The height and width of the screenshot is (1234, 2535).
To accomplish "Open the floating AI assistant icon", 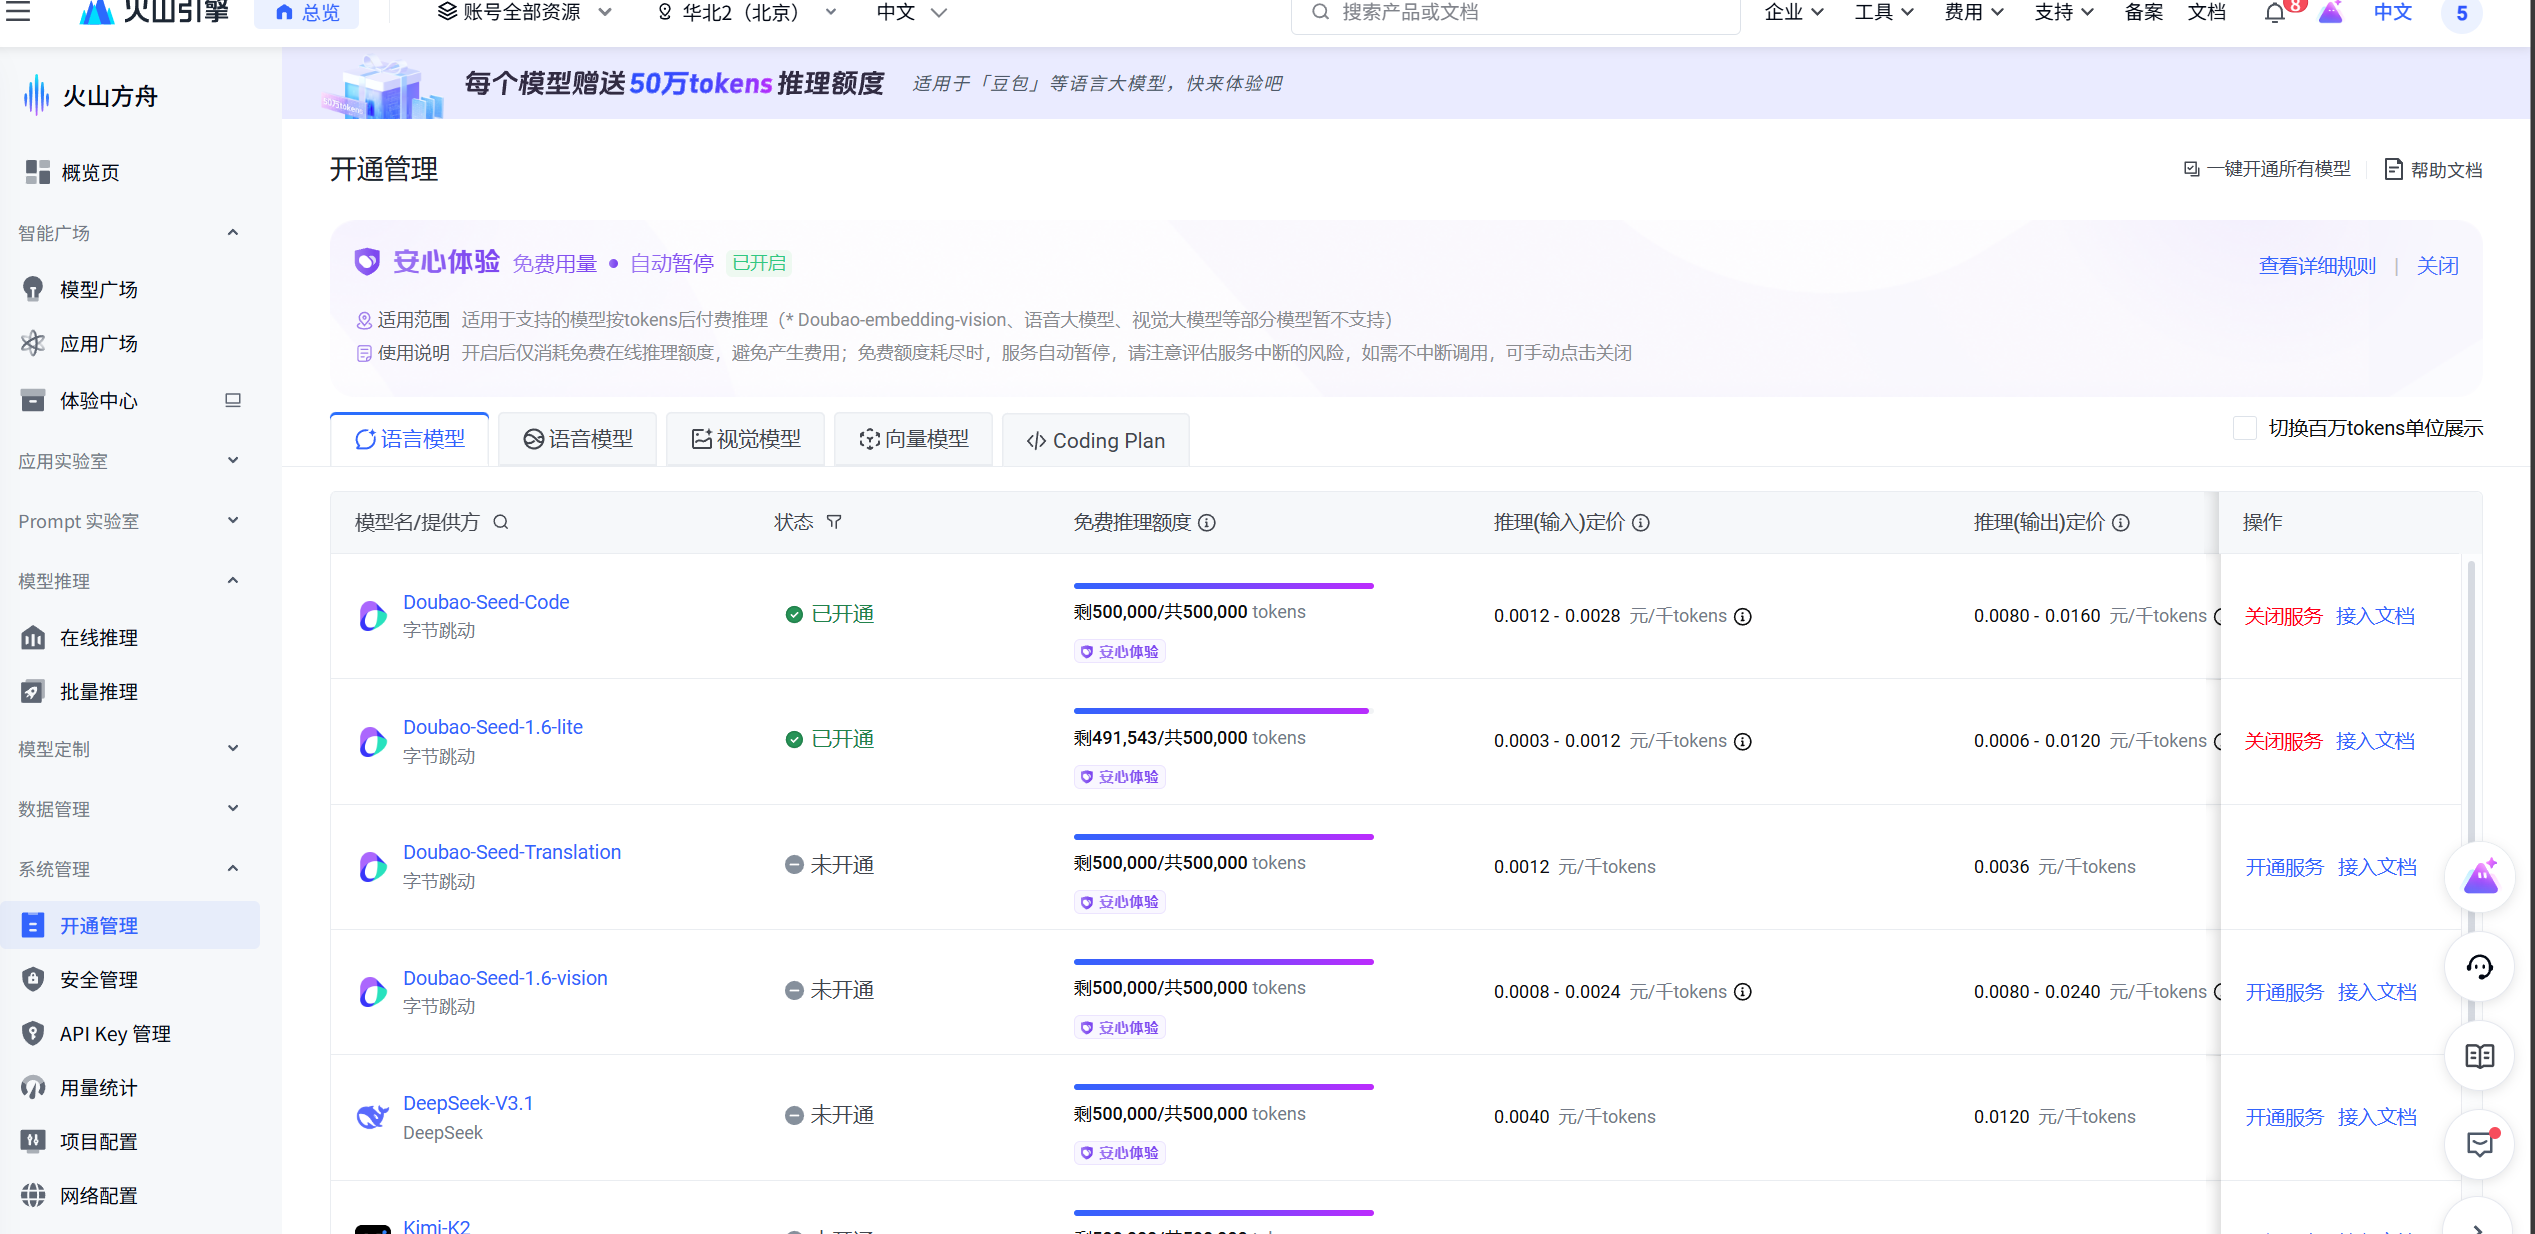I will [2479, 877].
